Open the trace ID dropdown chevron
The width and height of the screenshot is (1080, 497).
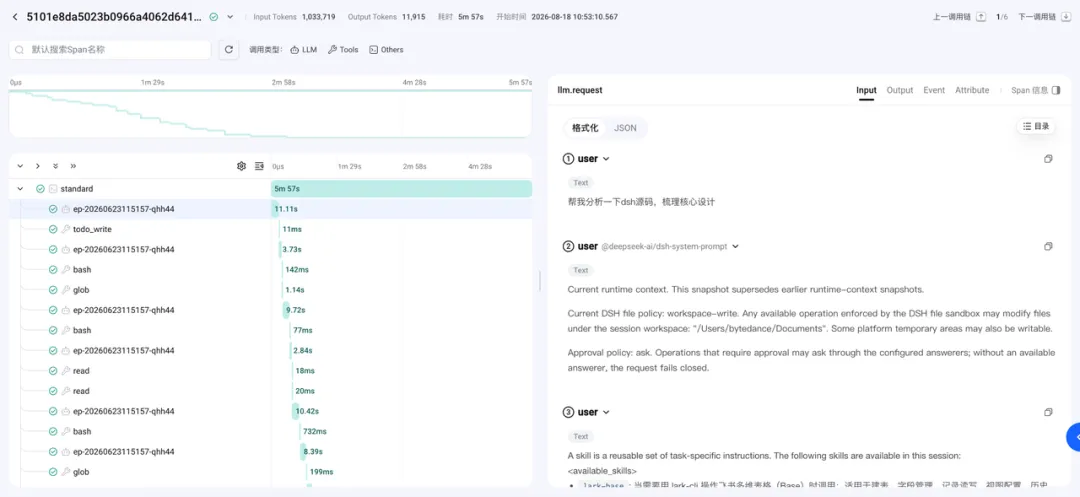(230, 17)
